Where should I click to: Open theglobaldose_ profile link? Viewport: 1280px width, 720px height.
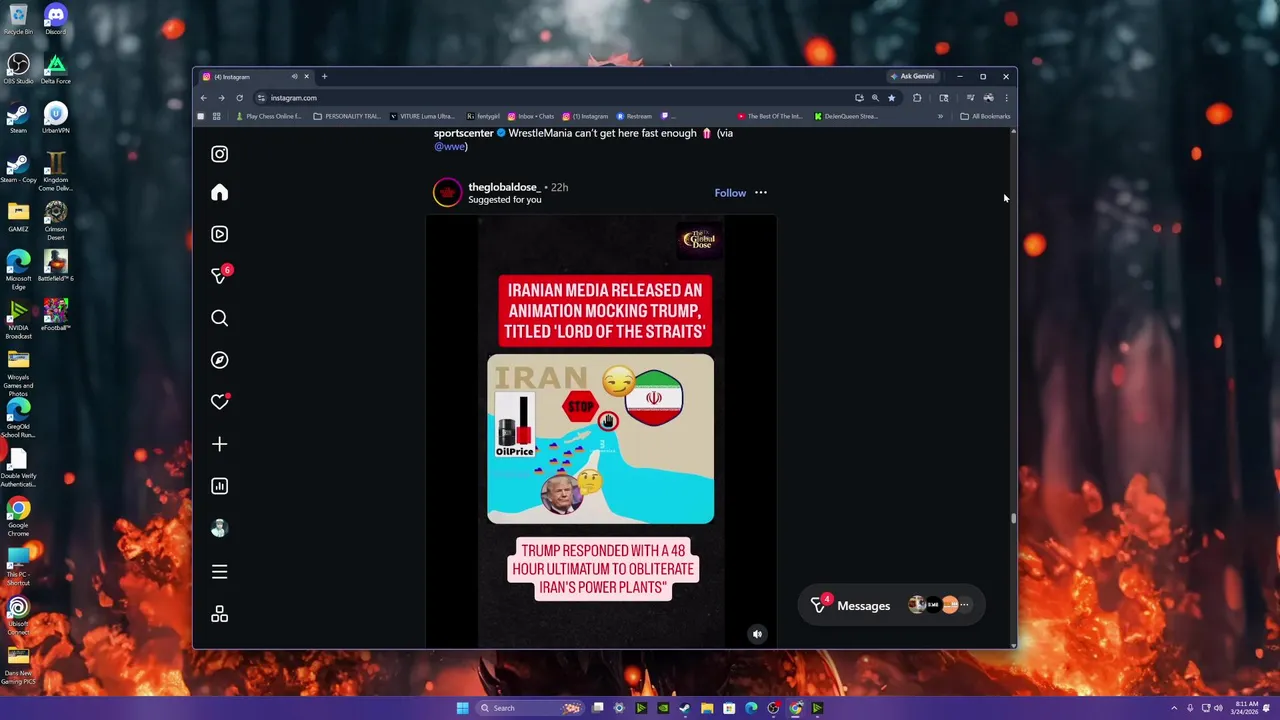[504, 187]
